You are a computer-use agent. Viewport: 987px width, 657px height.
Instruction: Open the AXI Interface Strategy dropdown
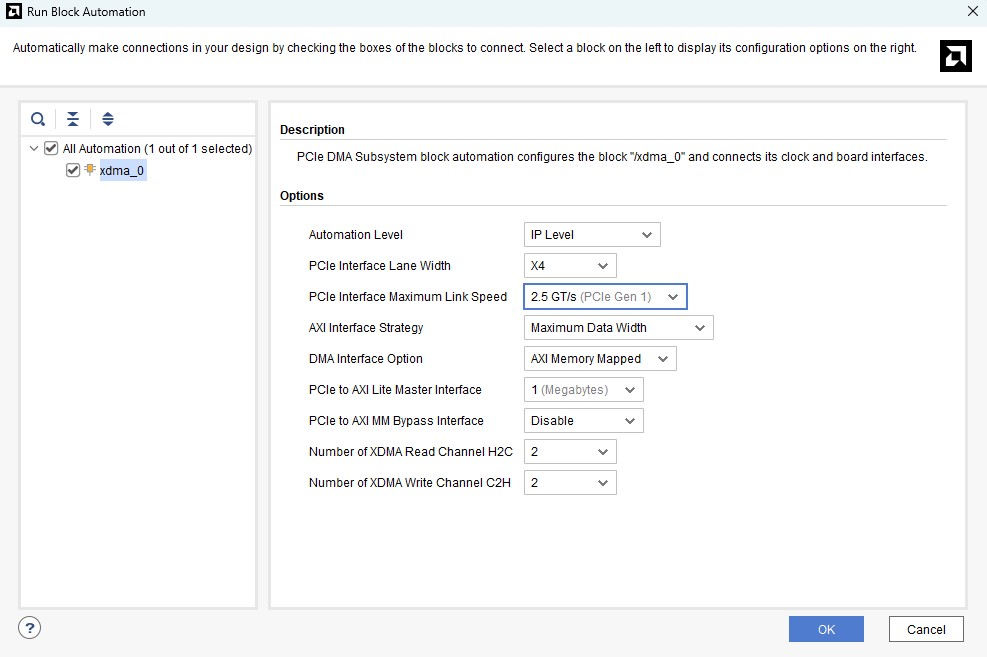(x=618, y=328)
